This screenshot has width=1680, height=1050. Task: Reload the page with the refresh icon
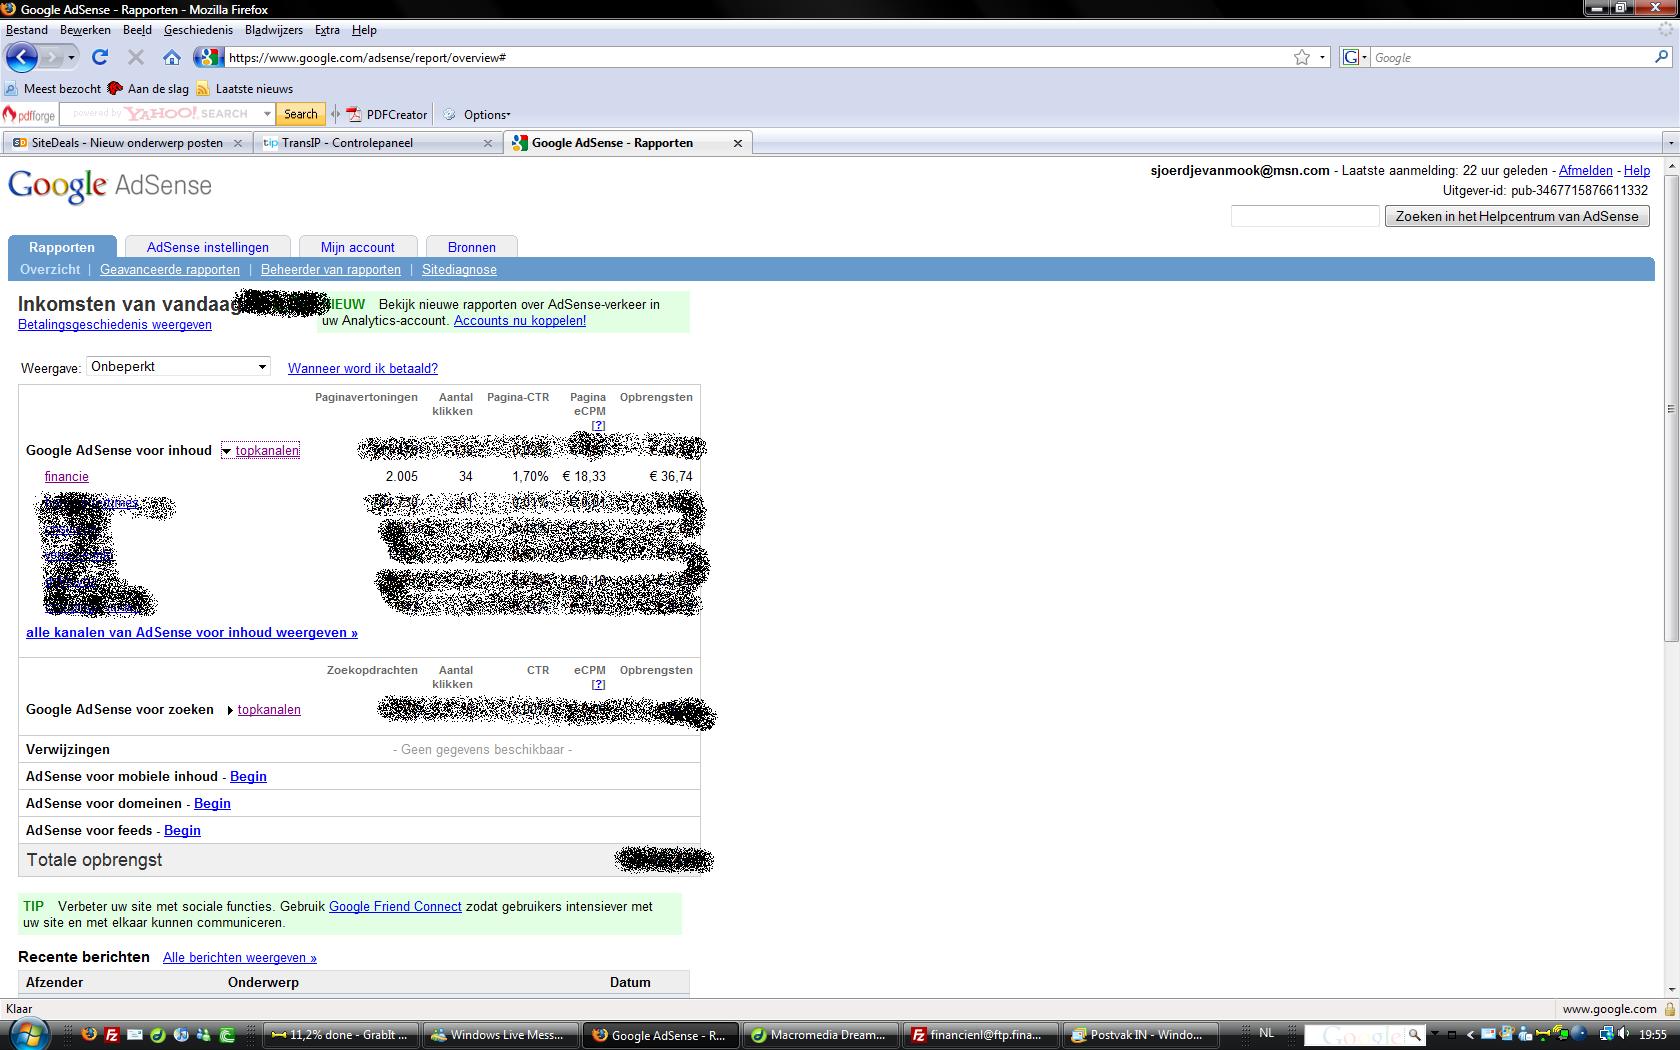pos(100,57)
